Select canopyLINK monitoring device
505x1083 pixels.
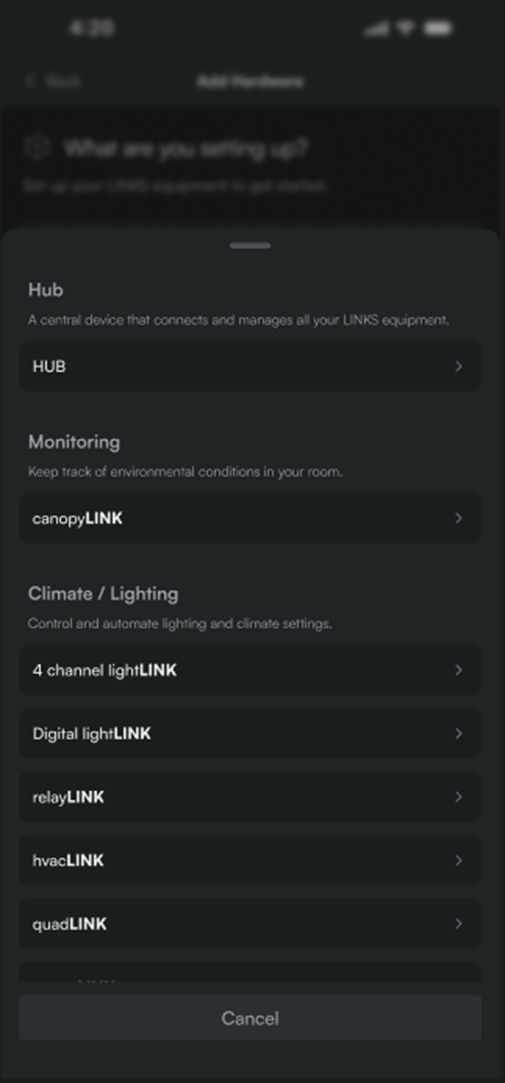point(250,519)
